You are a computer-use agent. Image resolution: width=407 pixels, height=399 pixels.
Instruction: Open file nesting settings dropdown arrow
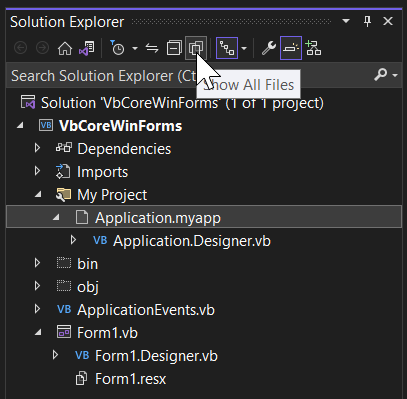(x=244, y=48)
